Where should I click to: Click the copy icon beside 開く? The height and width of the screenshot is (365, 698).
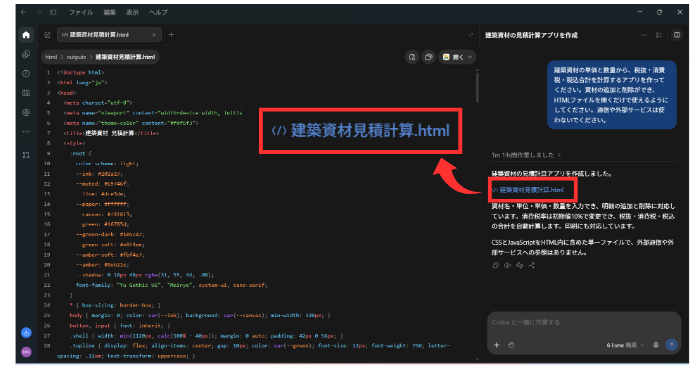coord(428,57)
